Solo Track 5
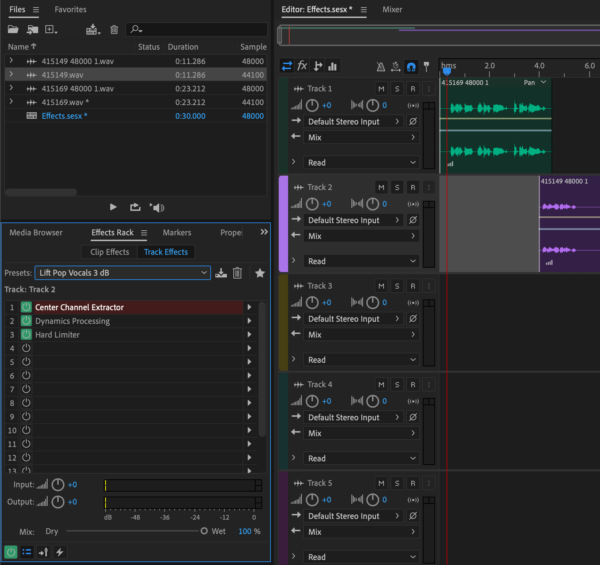Screen dimensions: 600x565 coord(397,484)
